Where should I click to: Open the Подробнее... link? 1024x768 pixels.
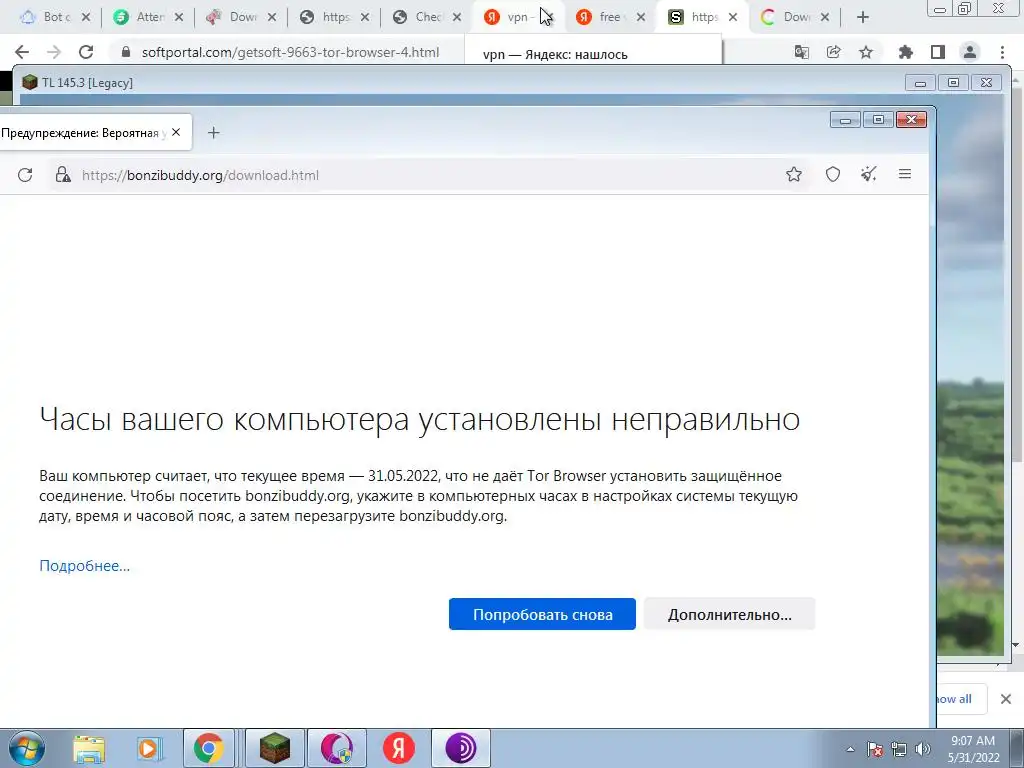84,566
